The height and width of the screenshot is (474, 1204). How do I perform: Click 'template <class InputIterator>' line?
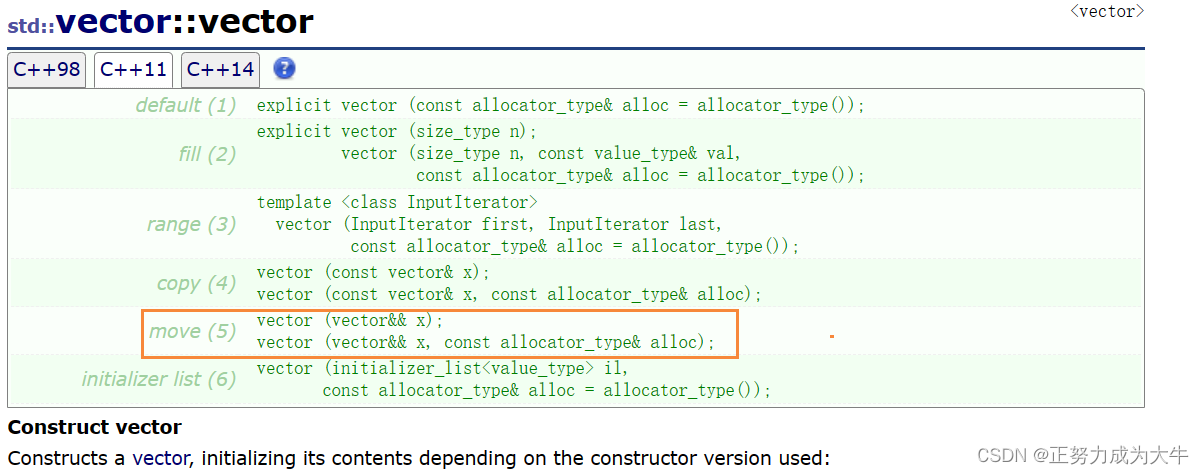pyautogui.click(x=397, y=202)
